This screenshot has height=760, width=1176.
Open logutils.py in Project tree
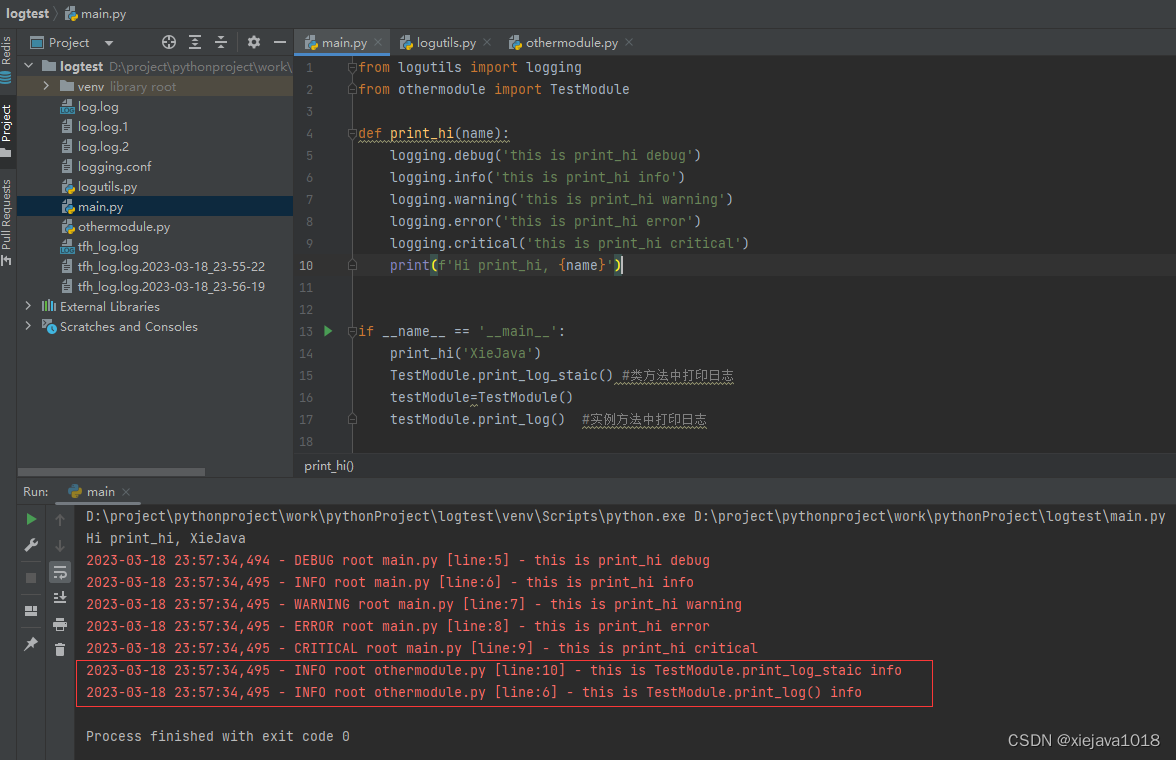pyautogui.click(x=106, y=187)
